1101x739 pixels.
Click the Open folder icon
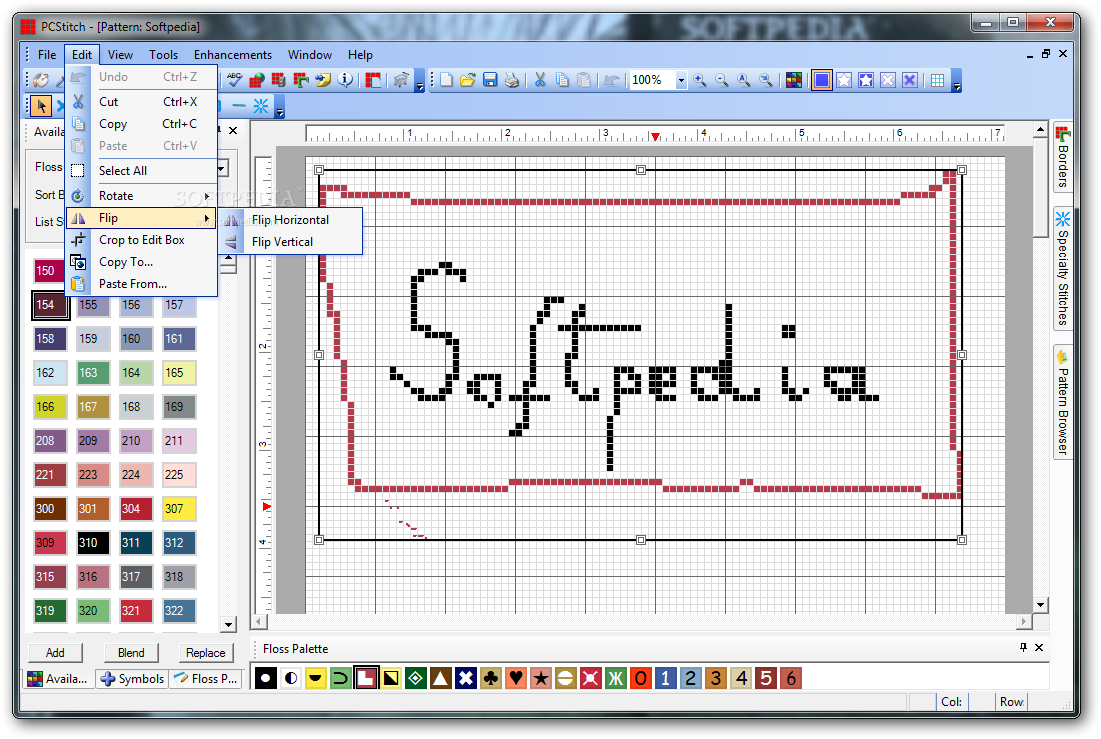(x=468, y=80)
